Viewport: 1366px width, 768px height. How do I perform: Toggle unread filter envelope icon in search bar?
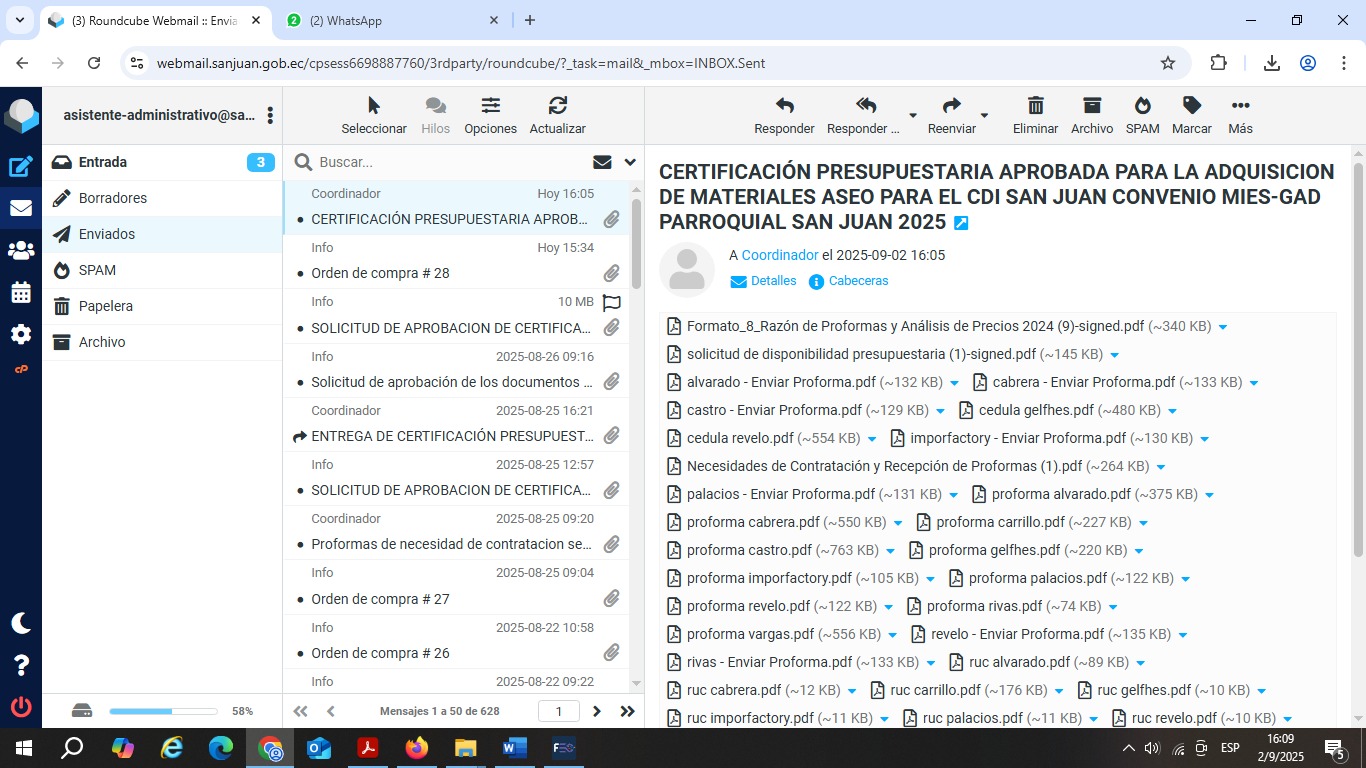point(602,162)
